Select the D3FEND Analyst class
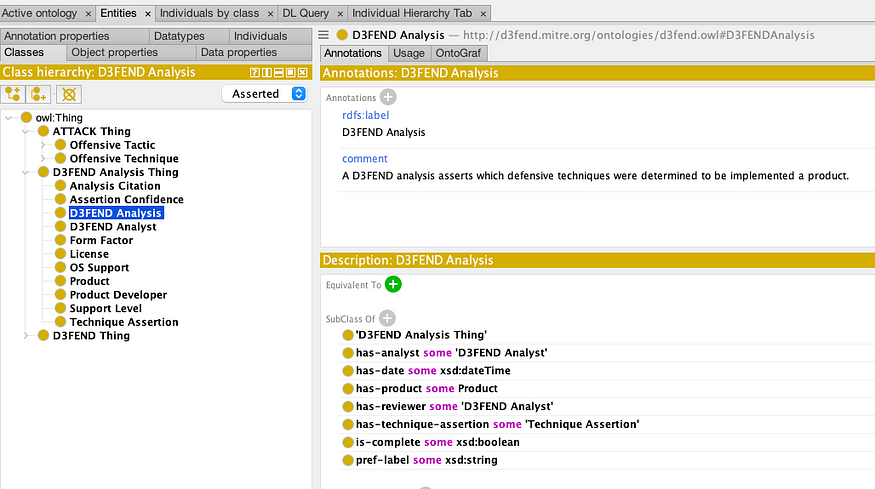 click(113, 227)
